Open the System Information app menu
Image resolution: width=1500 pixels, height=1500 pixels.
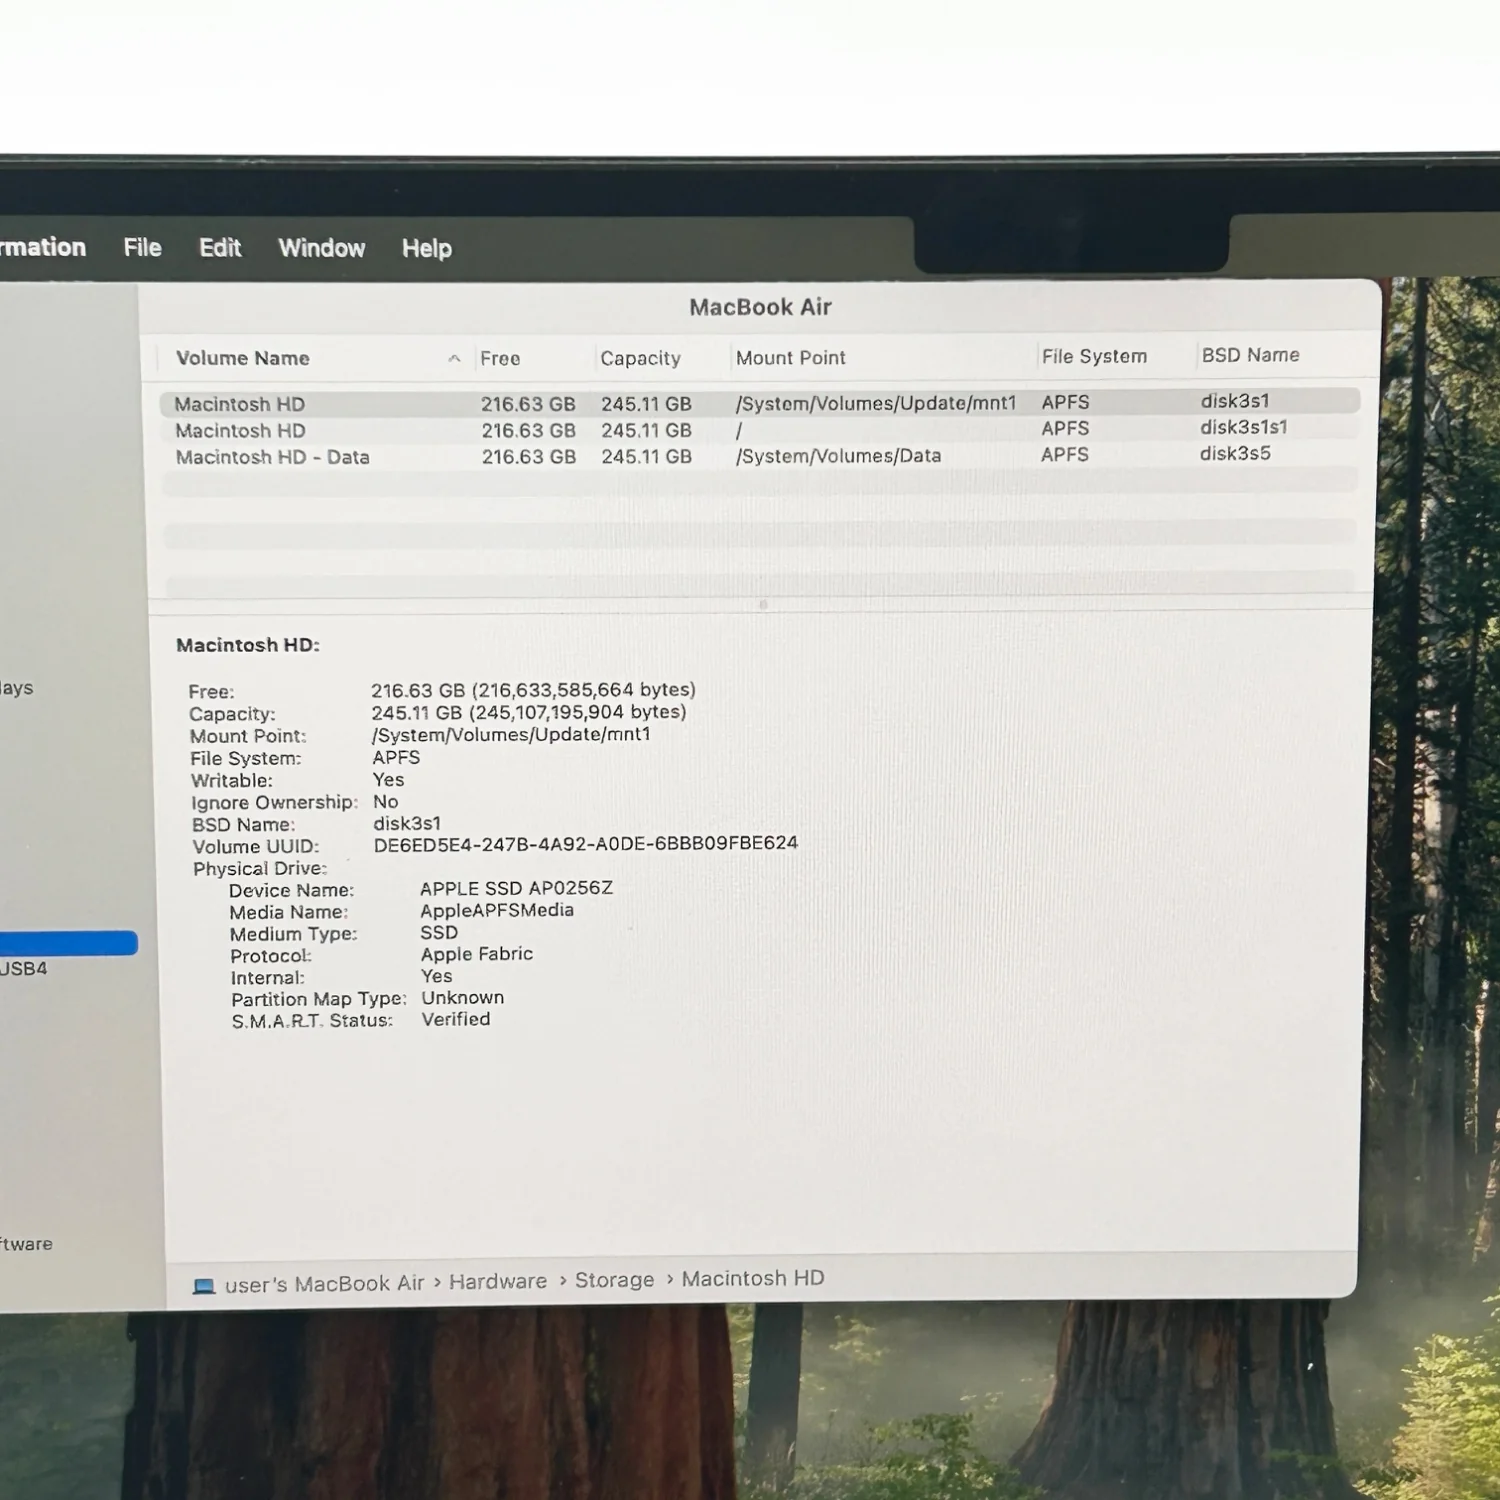(43, 247)
